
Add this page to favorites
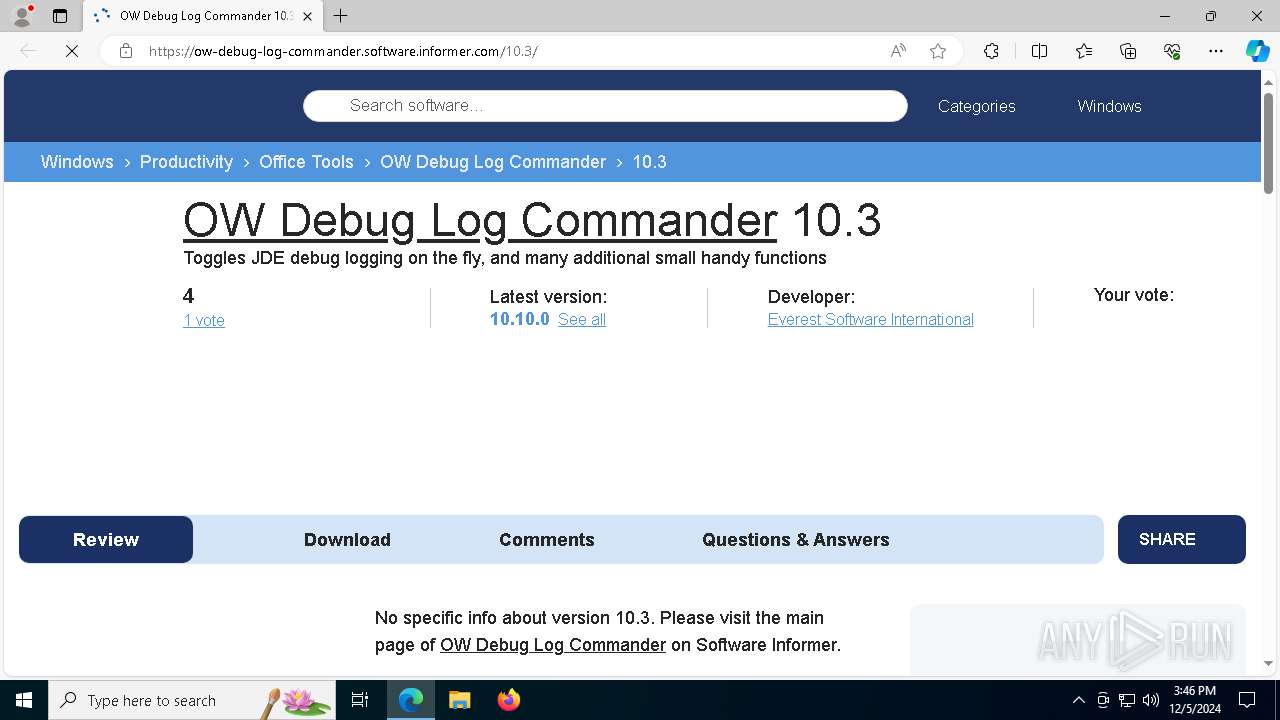point(938,51)
